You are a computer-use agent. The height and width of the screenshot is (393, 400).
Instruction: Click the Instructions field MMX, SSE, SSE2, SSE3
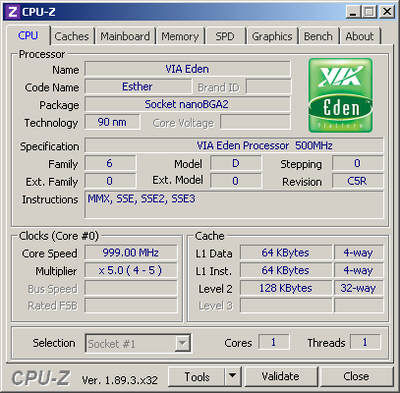click(x=234, y=205)
